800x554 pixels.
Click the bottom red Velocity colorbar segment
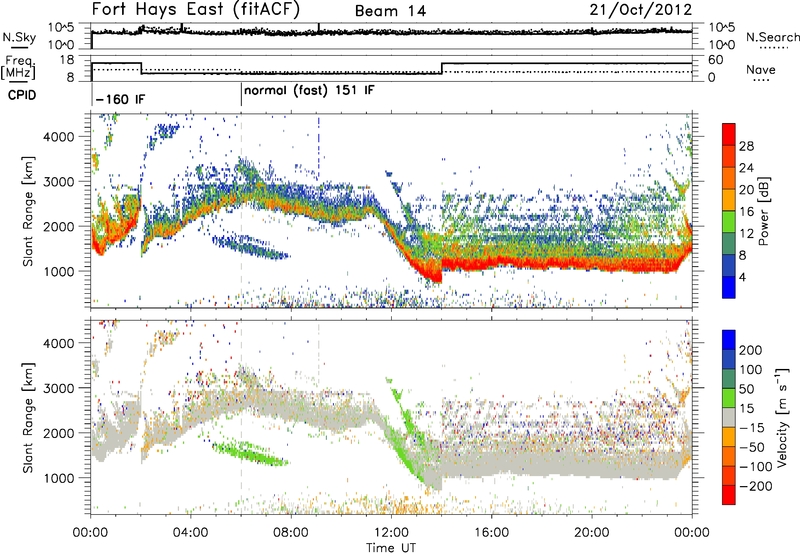729,495
